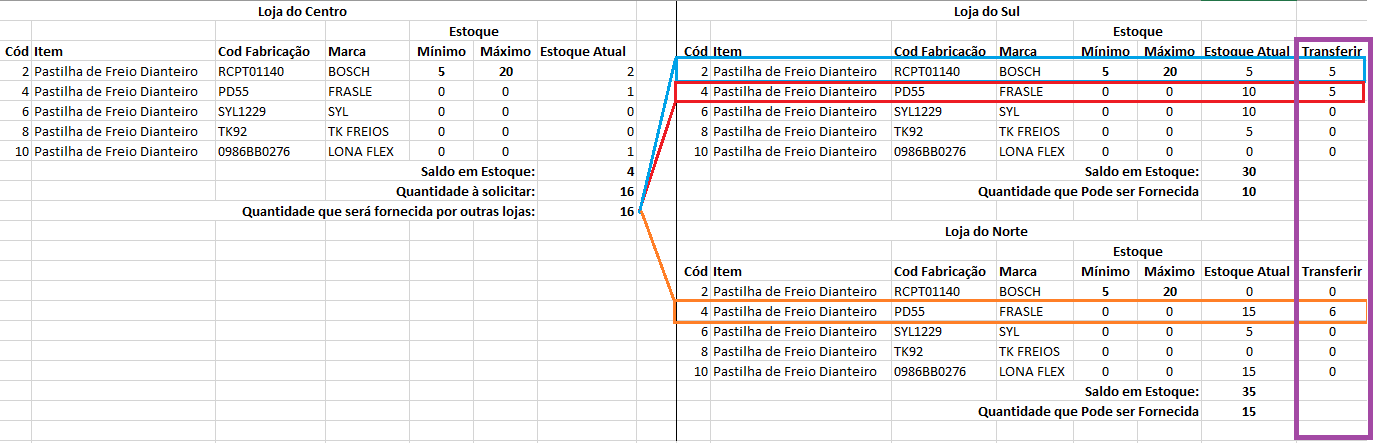This screenshot has height=443, width=1375.
Task: Select Saldo em Estoque value 4
Action: pyautogui.click(x=630, y=171)
